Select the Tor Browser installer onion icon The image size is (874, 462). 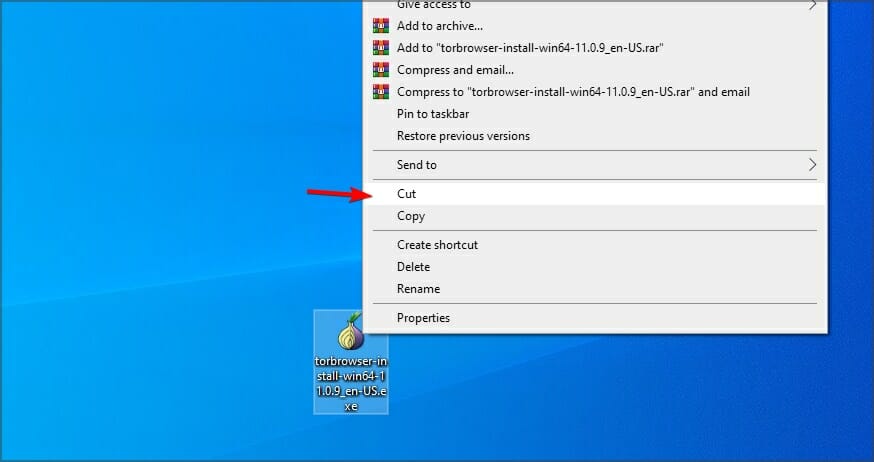(x=351, y=332)
